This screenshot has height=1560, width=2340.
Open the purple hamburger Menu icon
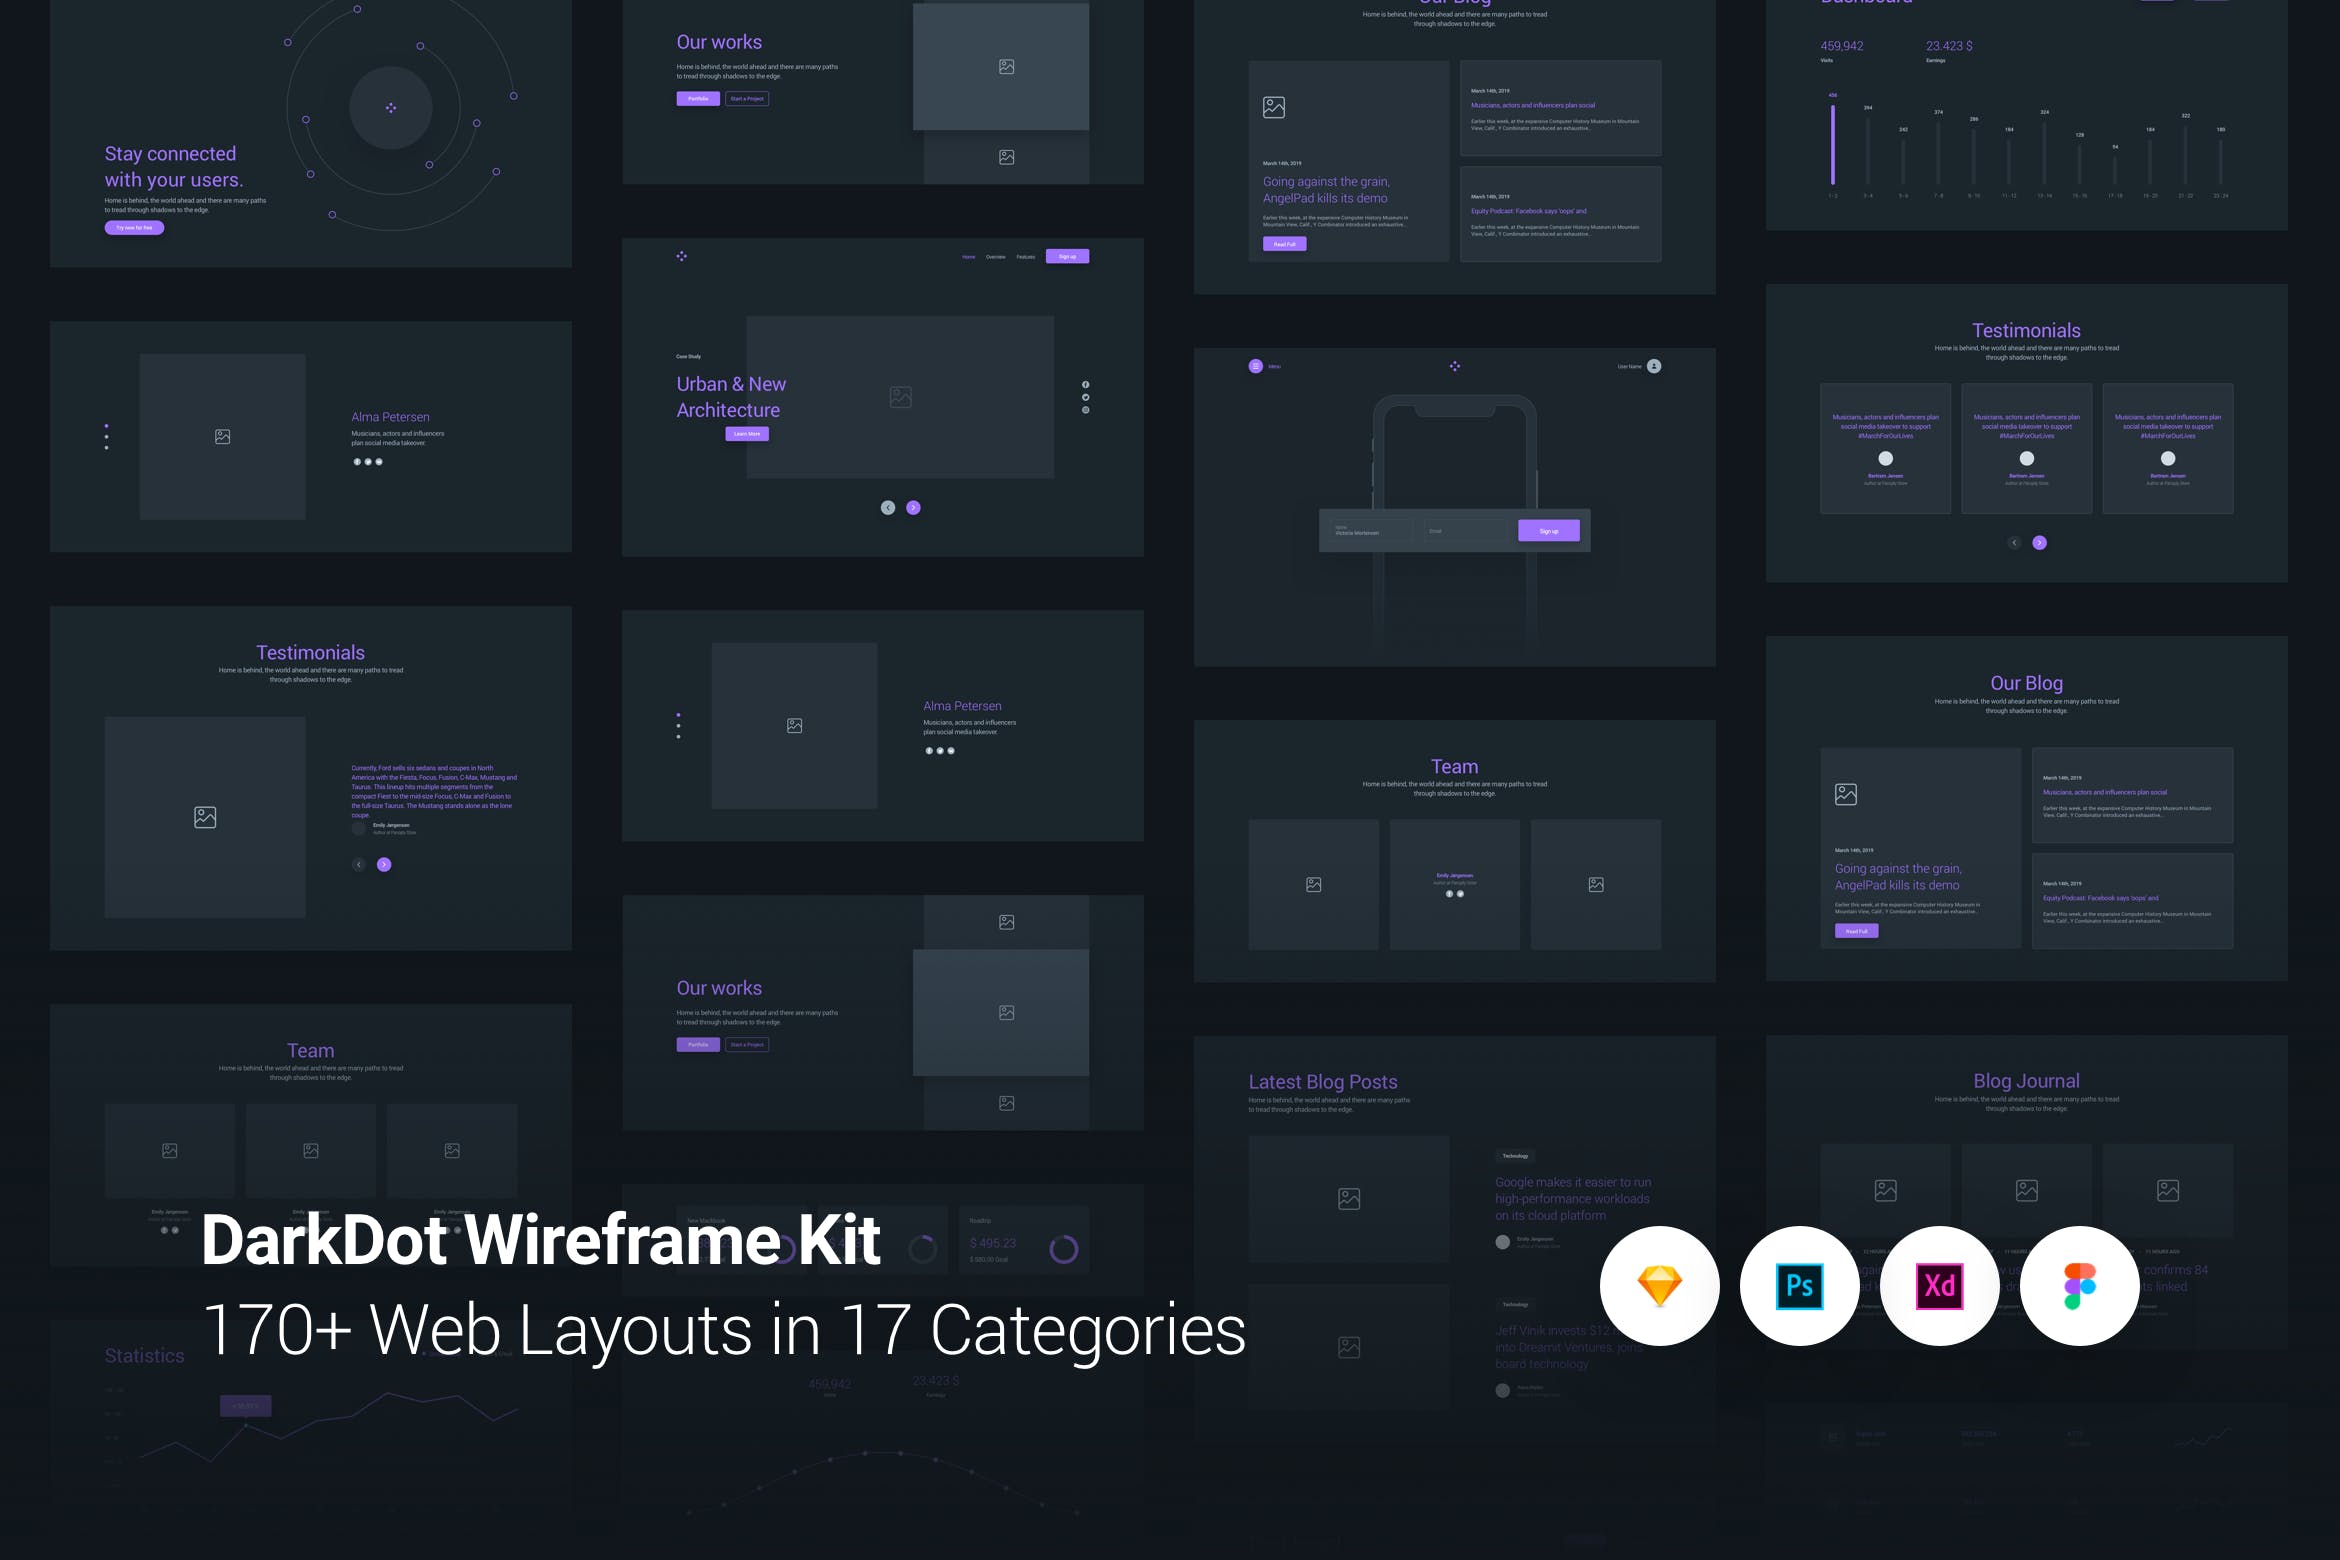coord(1254,366)
